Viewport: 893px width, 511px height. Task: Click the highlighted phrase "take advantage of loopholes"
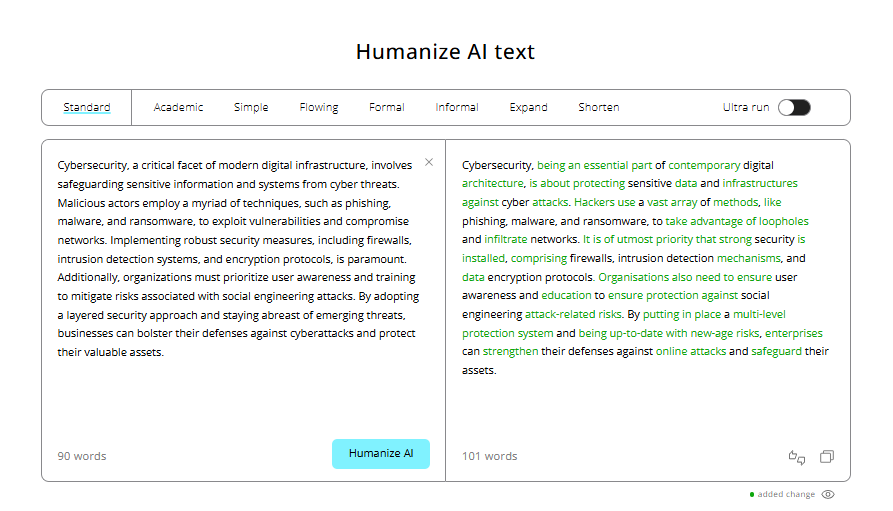pos(737,221)
